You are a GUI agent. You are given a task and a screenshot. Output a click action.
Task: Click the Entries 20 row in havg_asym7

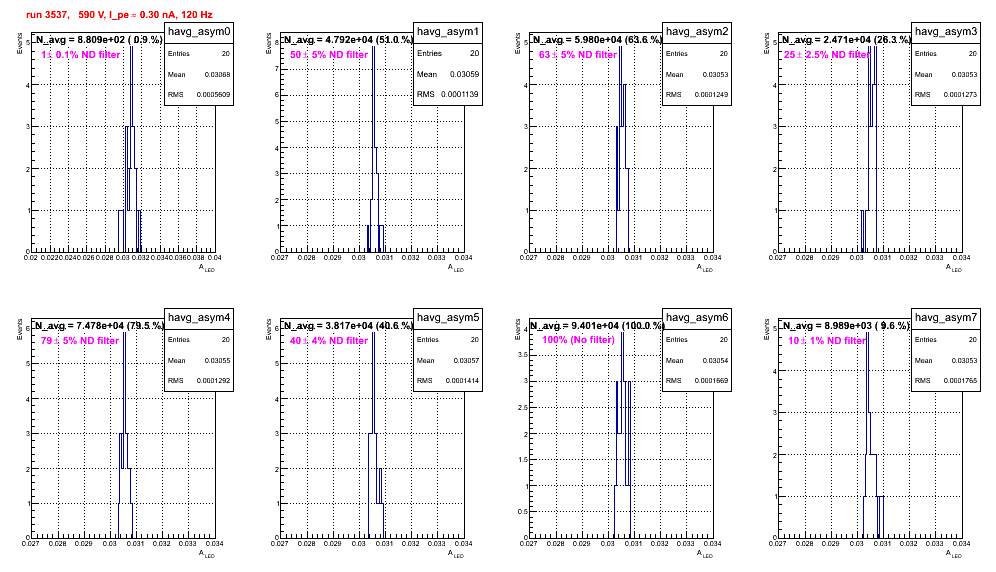pos(946,339)
